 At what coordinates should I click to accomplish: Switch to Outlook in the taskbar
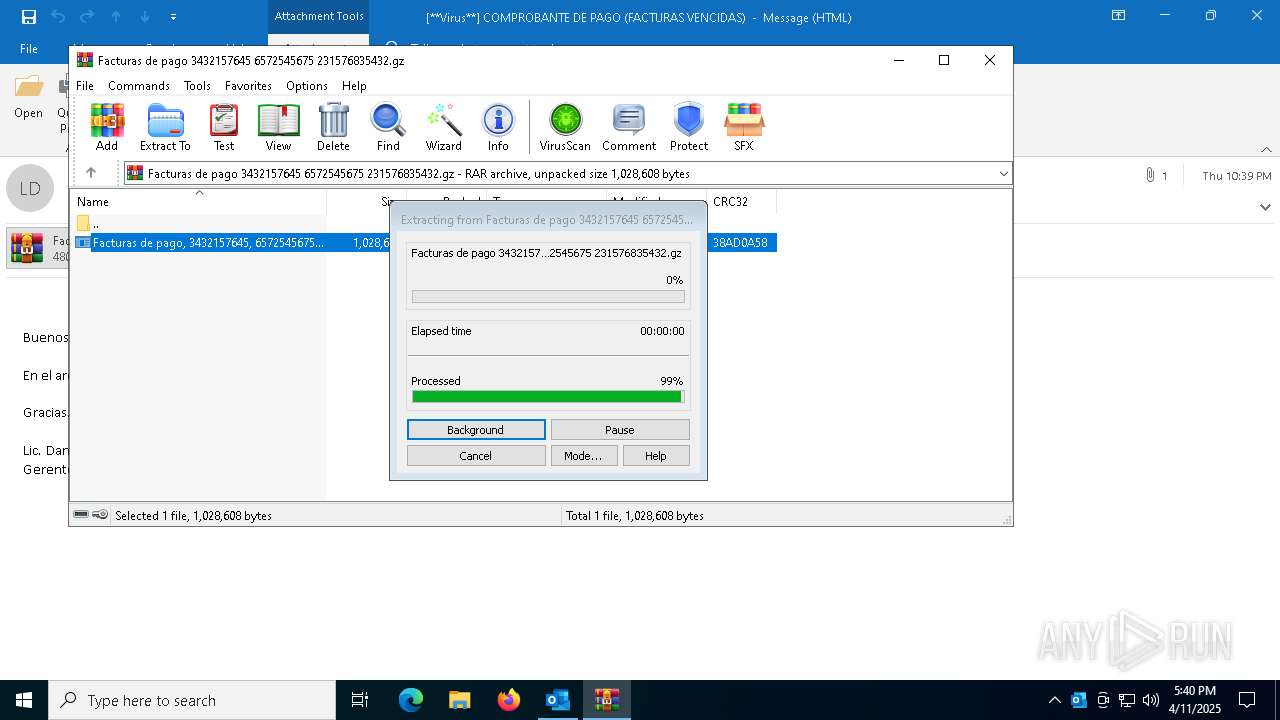click(x=557, y=700)
